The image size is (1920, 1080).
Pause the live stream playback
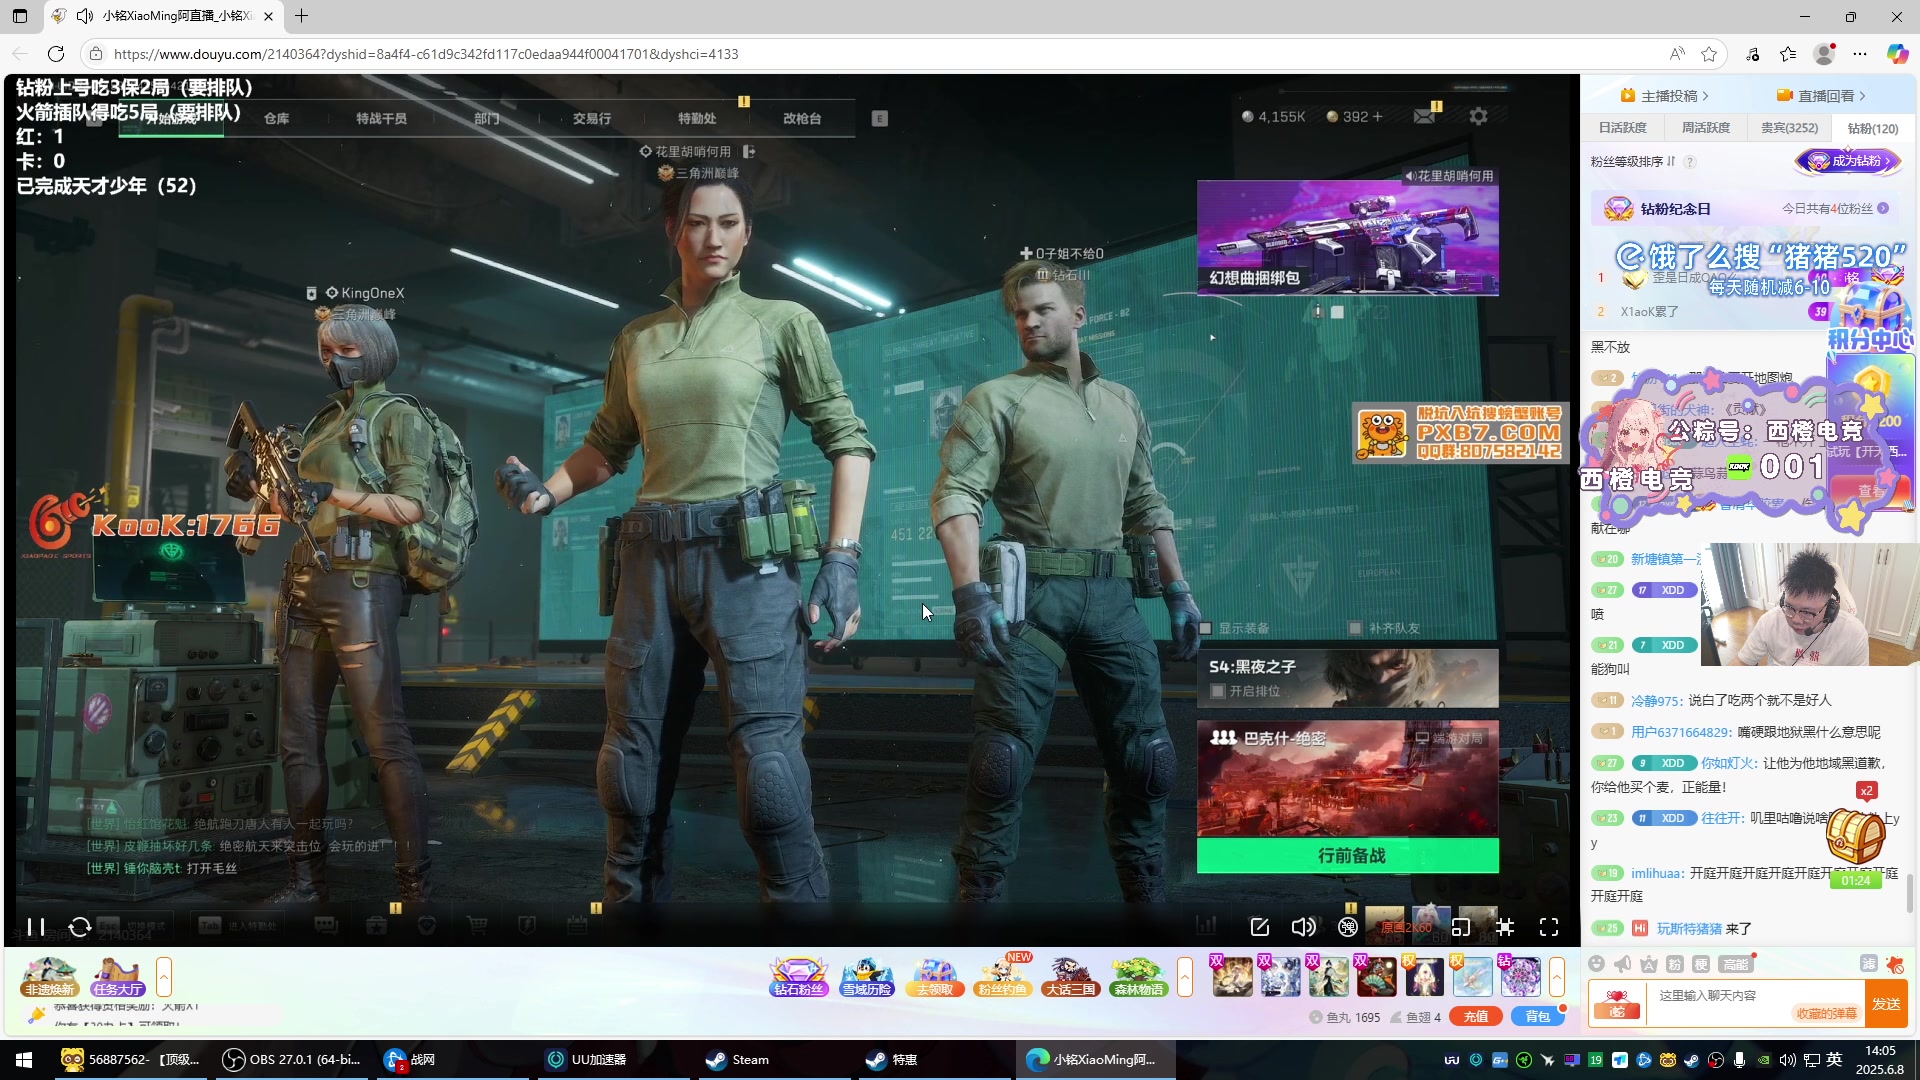pos(35,927)
